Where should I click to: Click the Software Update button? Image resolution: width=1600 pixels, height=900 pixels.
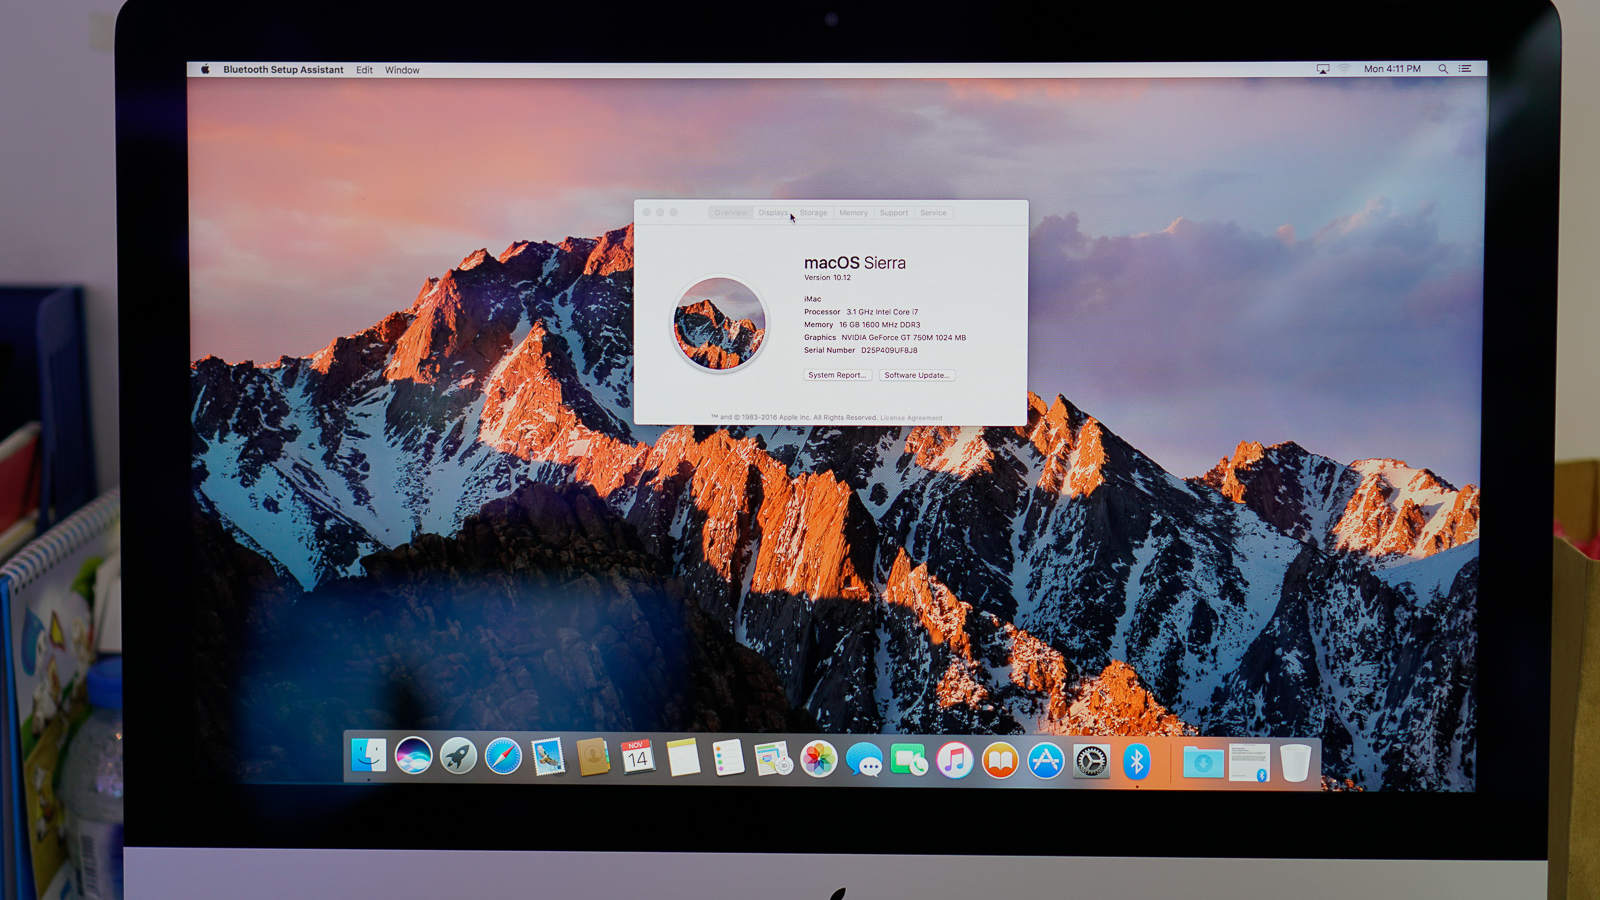click(916, 375)
